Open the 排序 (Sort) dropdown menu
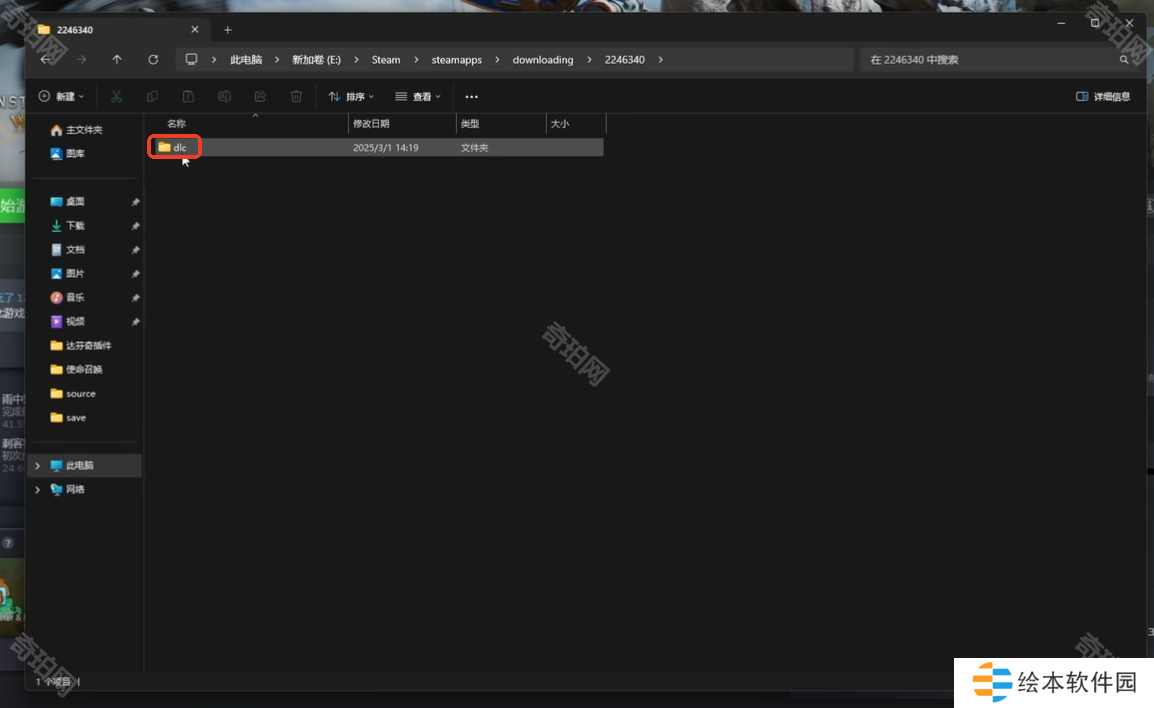 point(351,97)
